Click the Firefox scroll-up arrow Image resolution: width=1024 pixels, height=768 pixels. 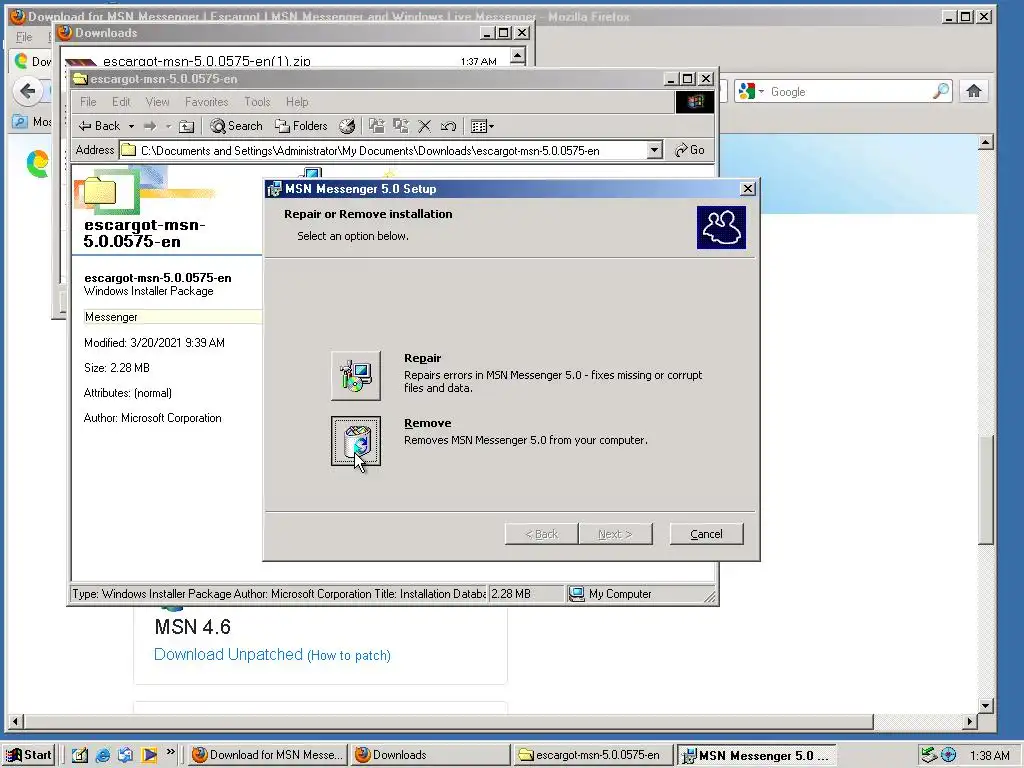(x=985, y=142)
